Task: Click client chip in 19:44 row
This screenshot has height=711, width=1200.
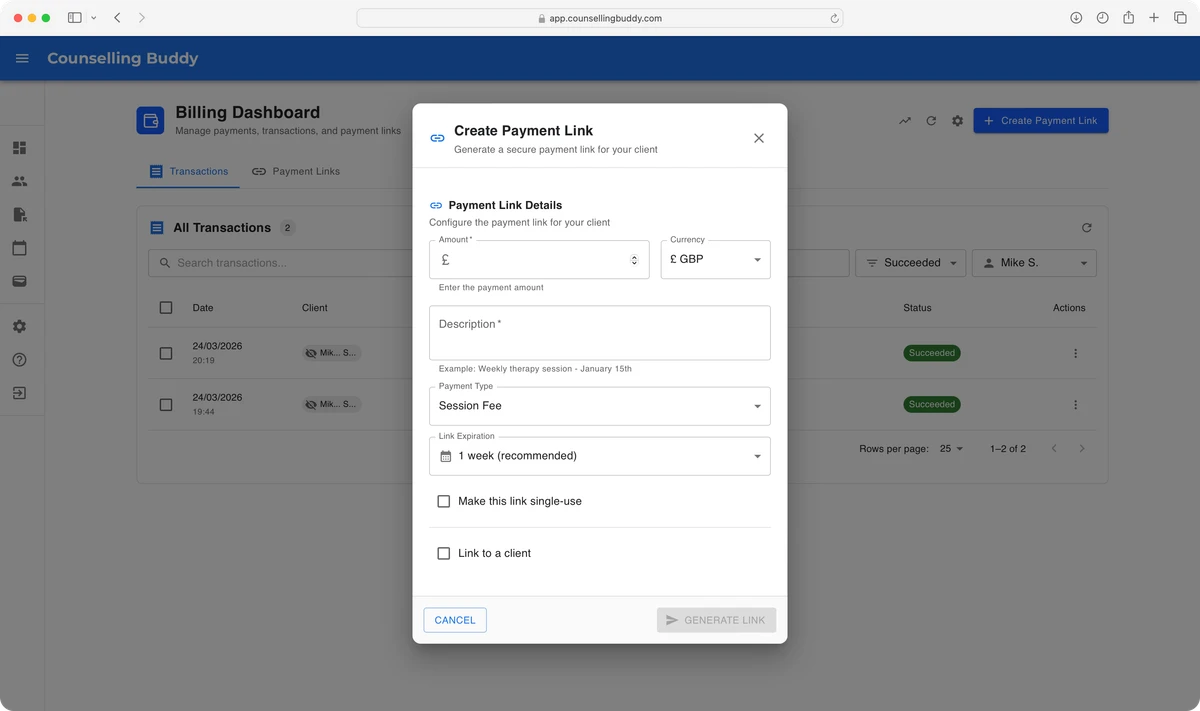Action: 332,405
